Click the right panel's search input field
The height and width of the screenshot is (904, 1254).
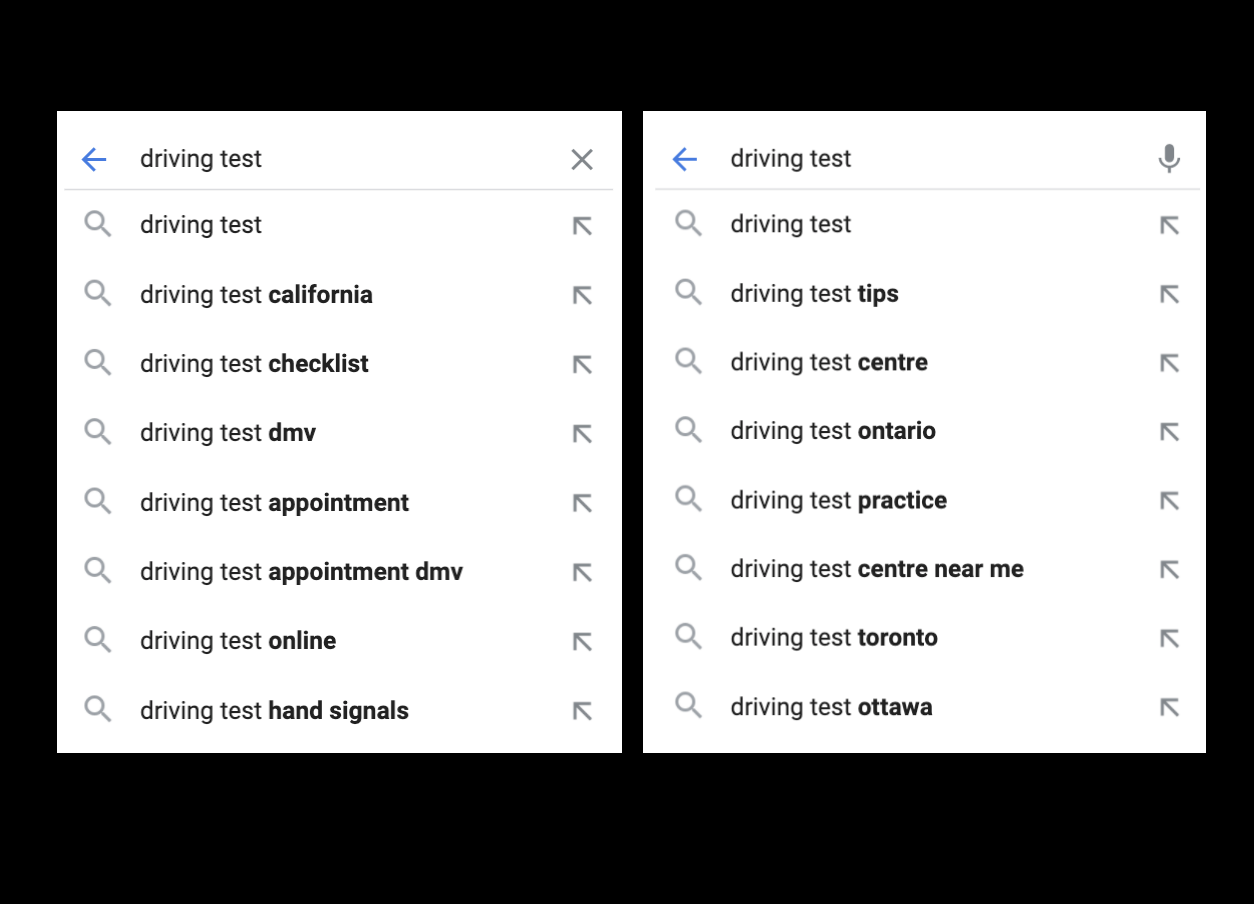point(890,158)
